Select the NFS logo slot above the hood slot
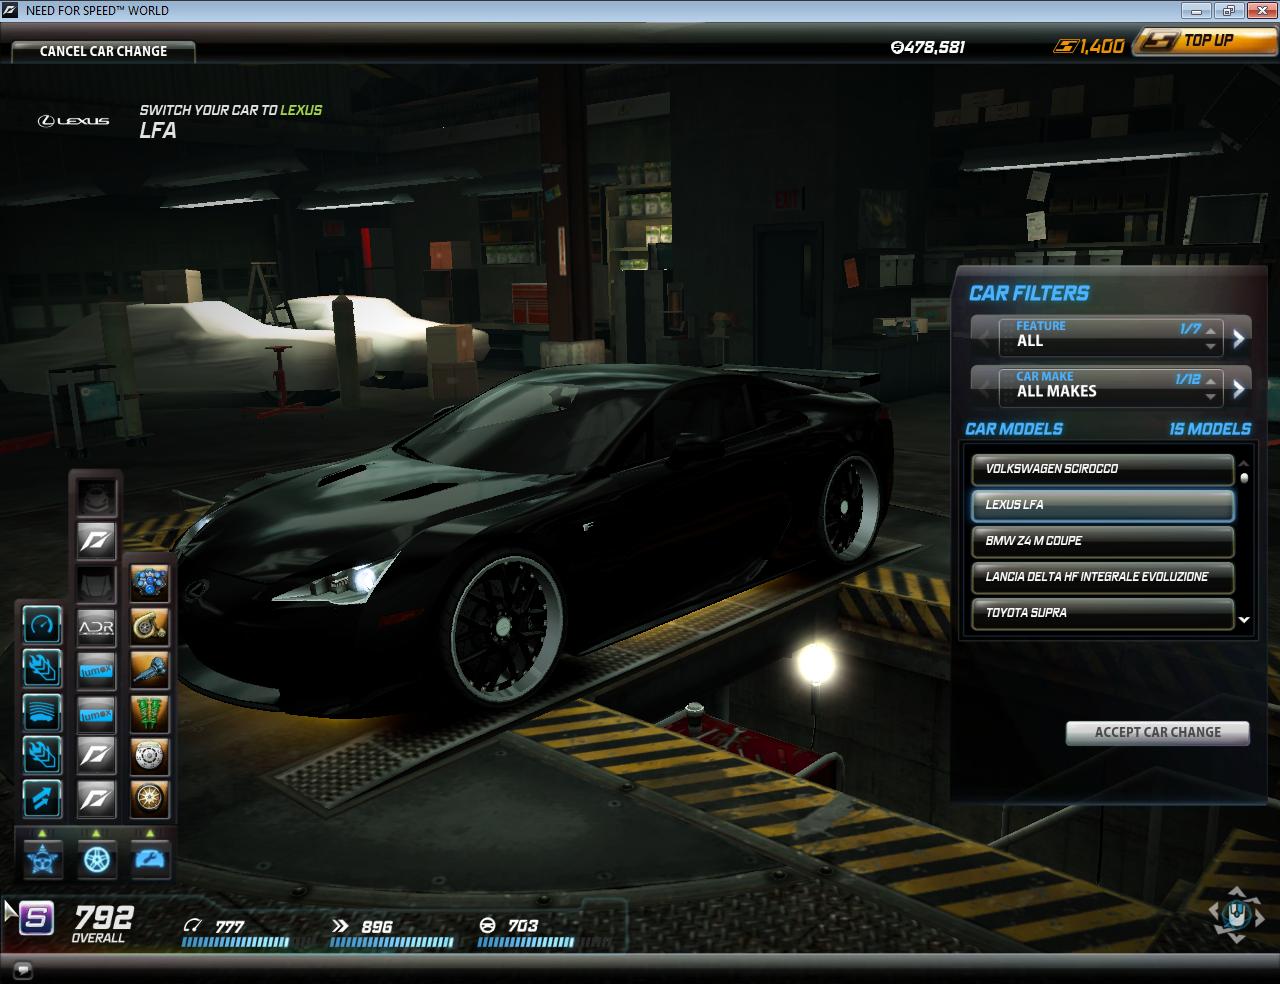1280x984 pixels. click(x=96, y=541)
